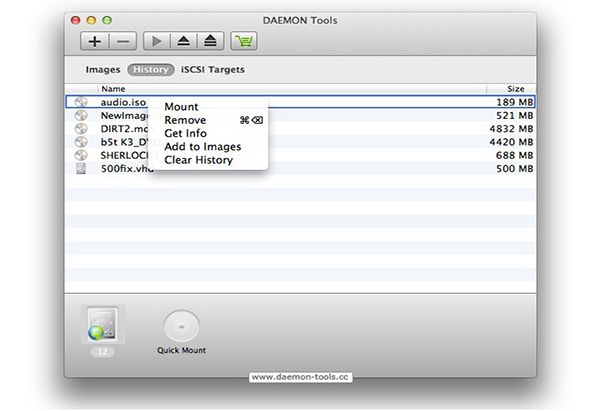Click the 4832 MB size value
Image resolution: width=590 pixels, height=411 pixels.
click(x=511, y=129)
